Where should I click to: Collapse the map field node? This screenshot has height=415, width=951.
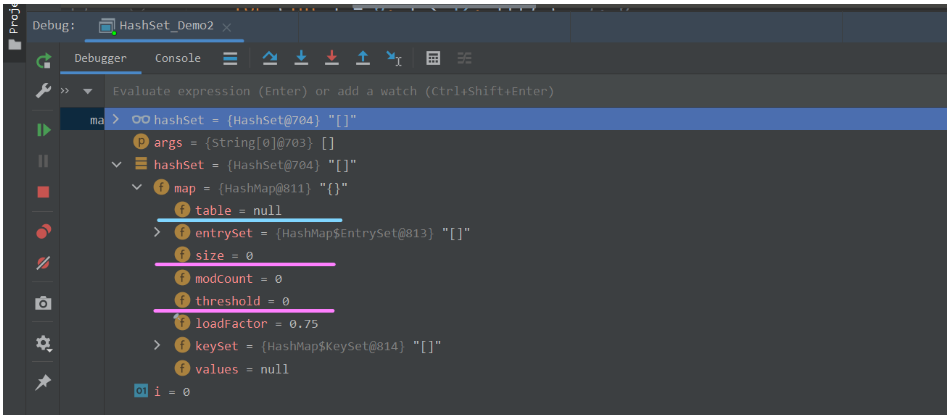(x=137, y=187)
